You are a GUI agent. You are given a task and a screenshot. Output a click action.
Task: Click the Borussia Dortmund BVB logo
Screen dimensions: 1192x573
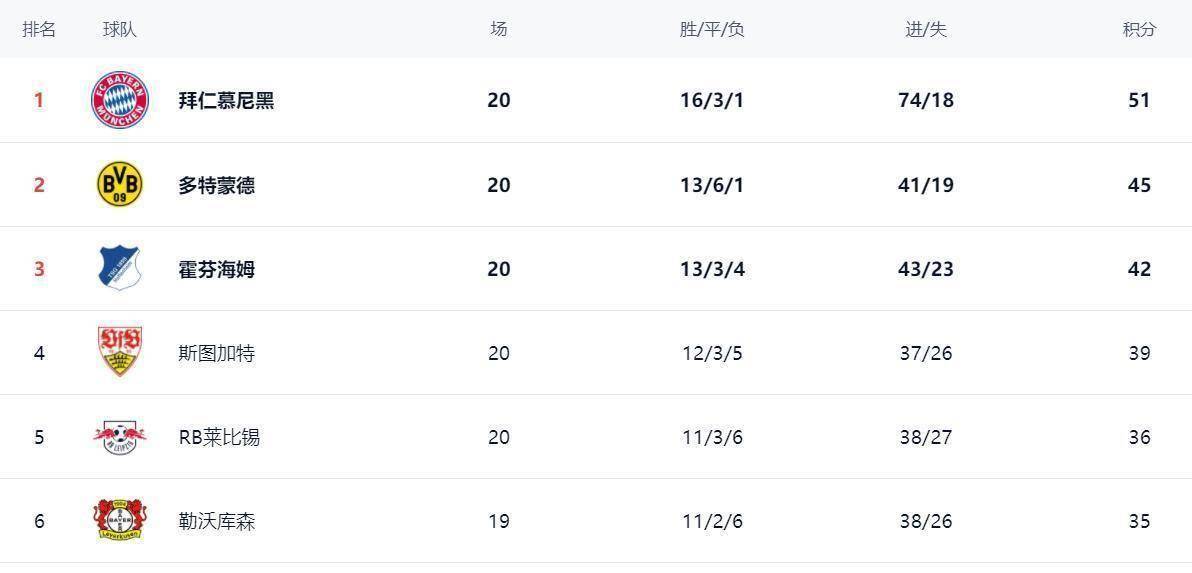(120, 185)
